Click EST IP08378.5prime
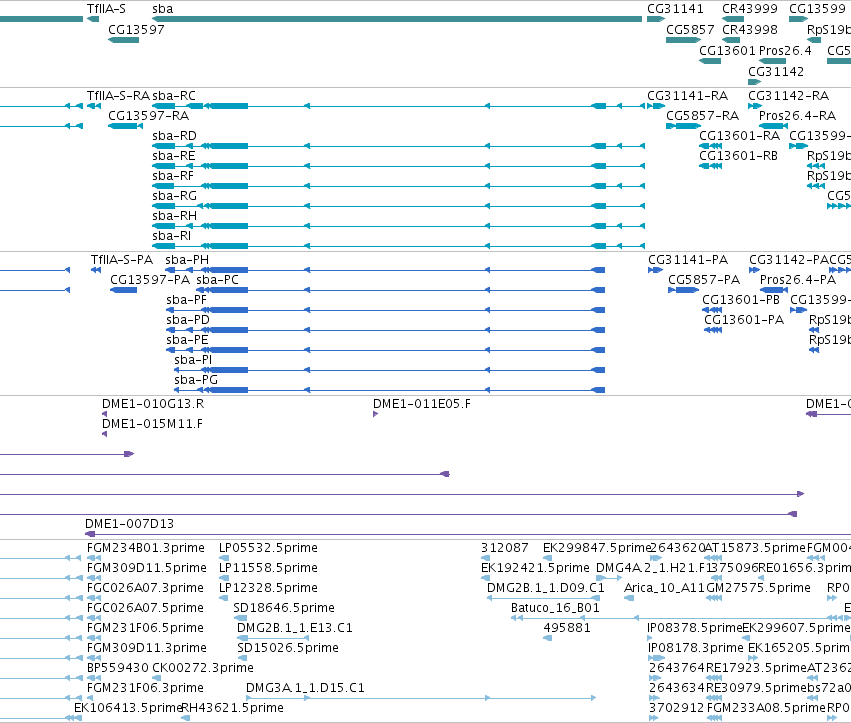Image resolution: width=851 pixels, height=723 pixels. (694, 628)
